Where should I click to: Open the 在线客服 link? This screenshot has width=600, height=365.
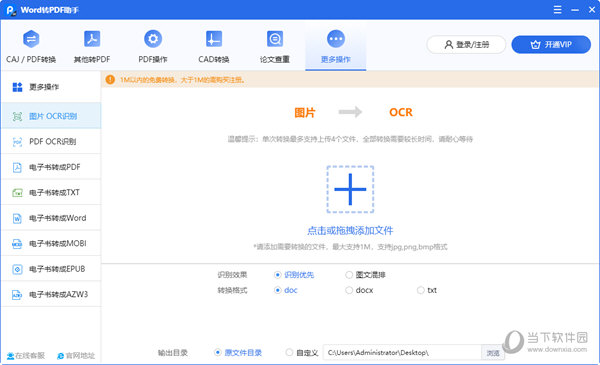pos(26,356)
